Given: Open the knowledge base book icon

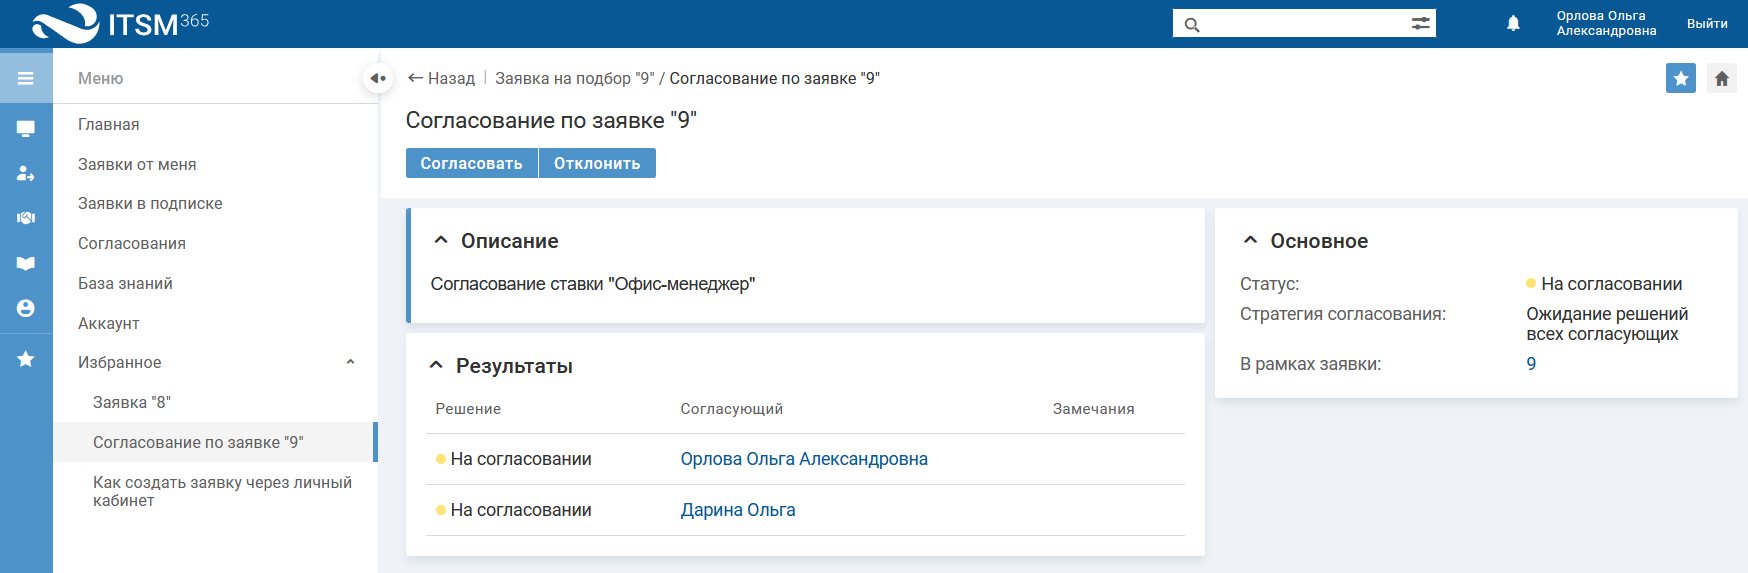Looking at the screenshot, I should point(26,263).
